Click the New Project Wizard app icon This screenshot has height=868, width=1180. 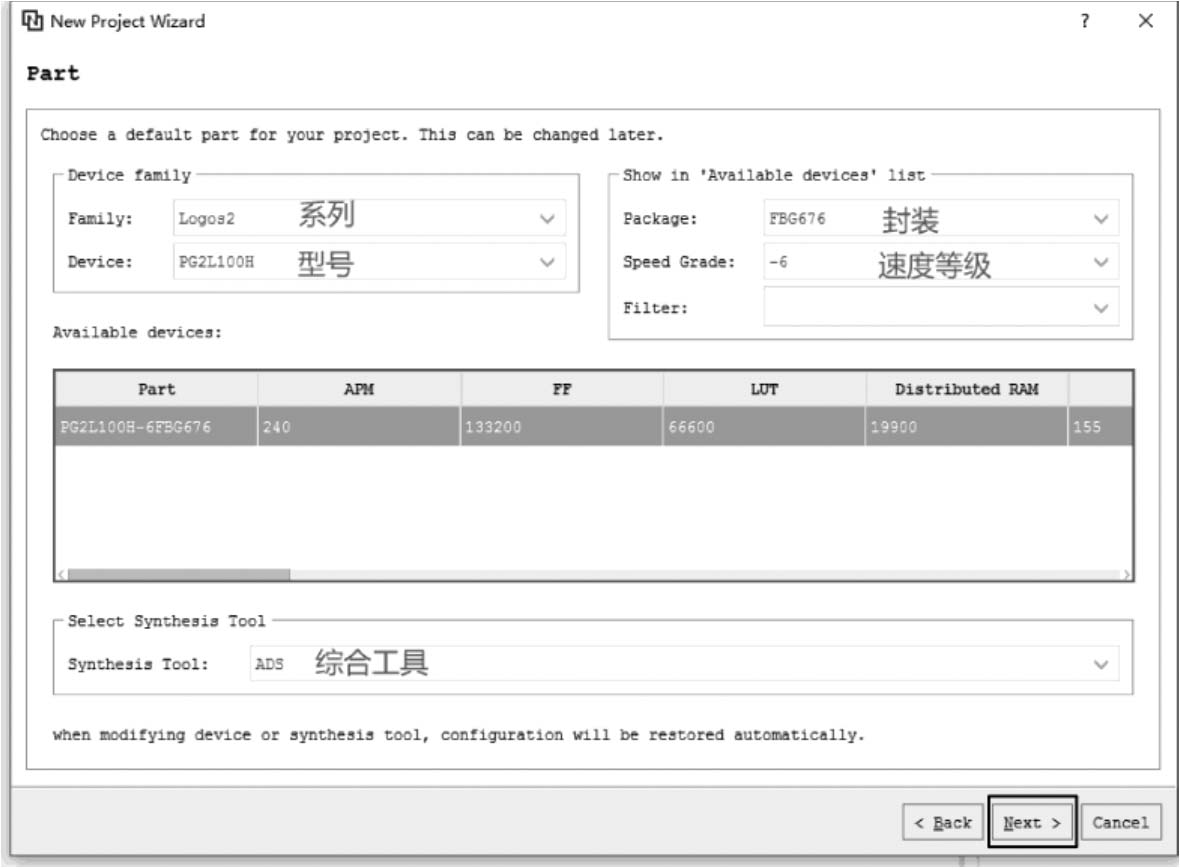coord(33,21)
